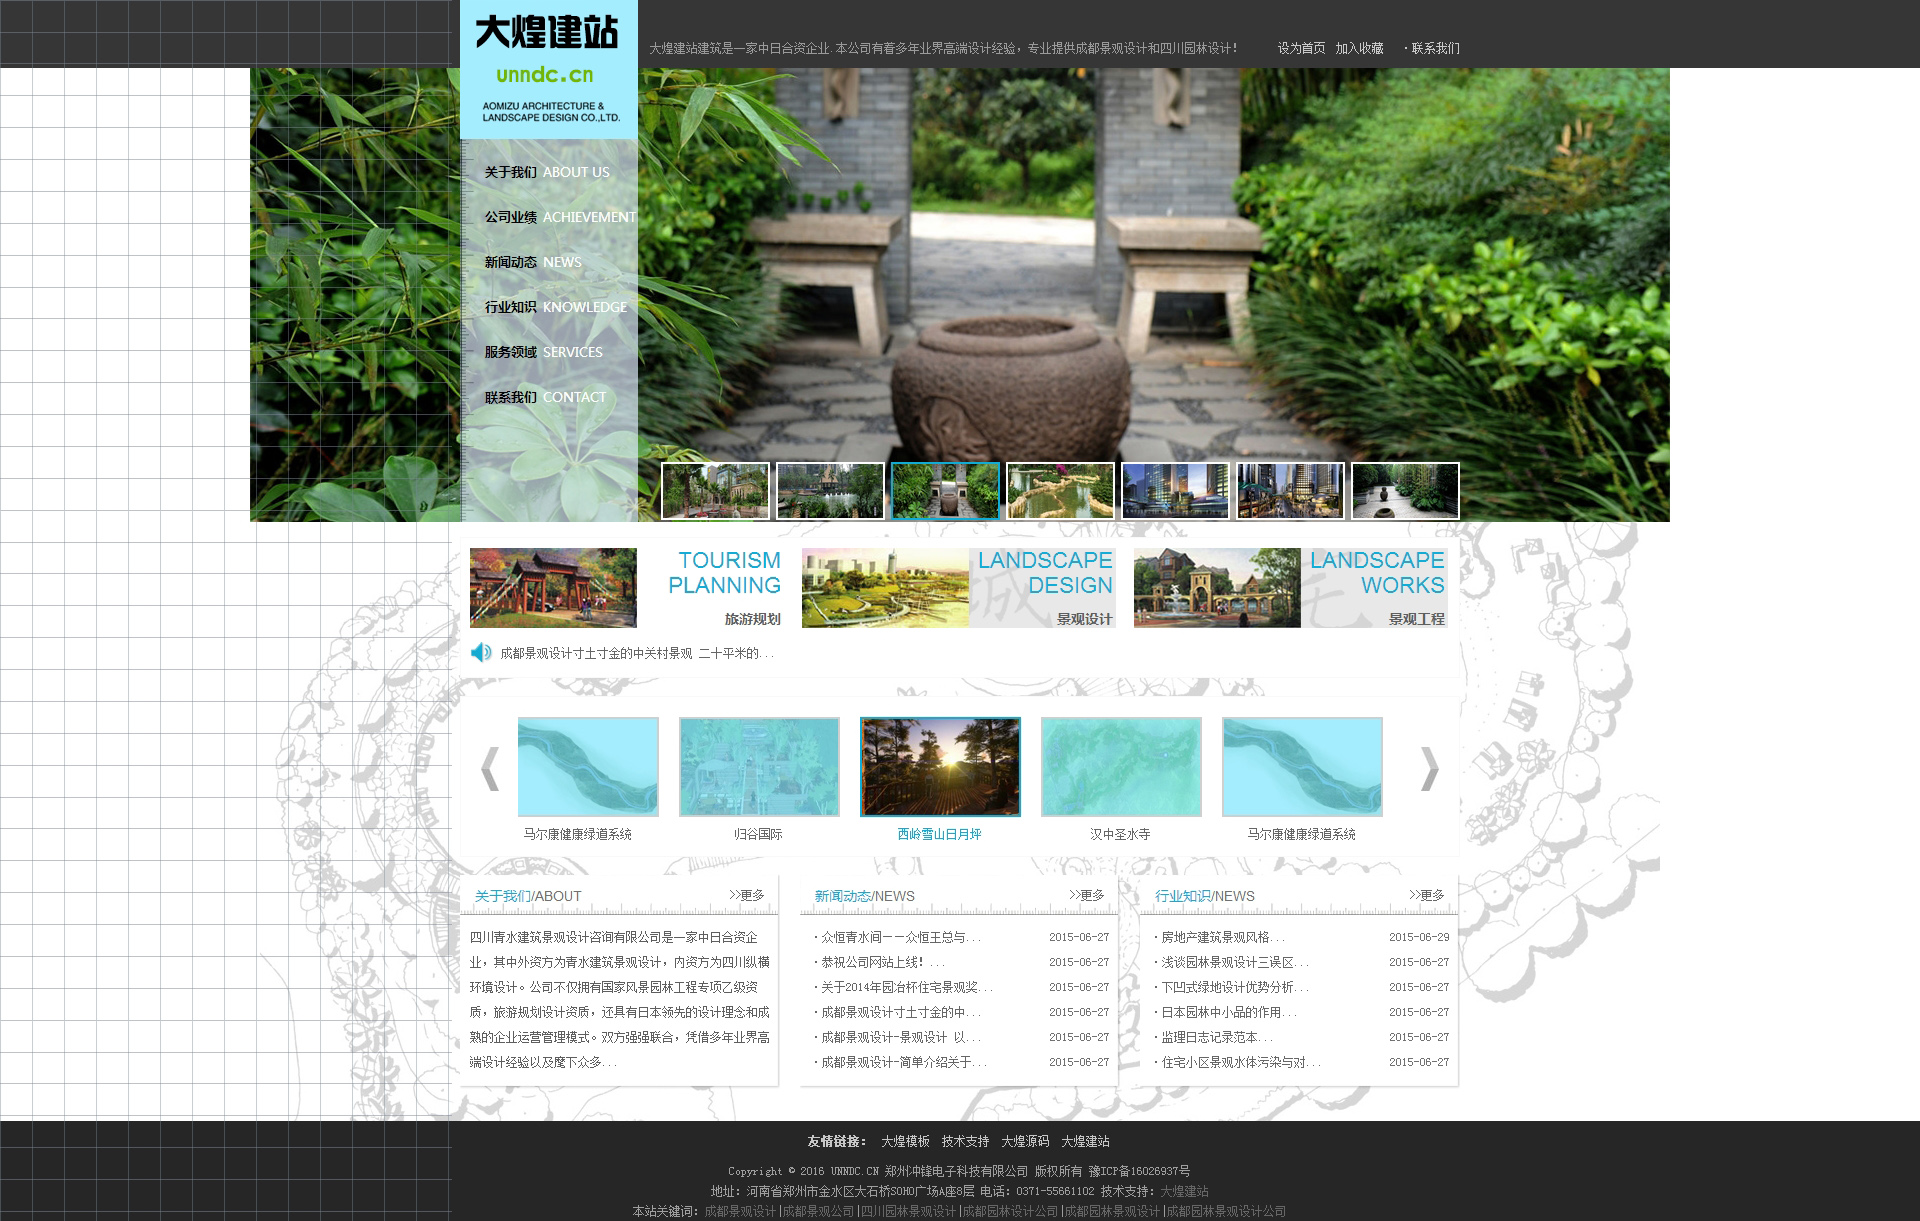Screen dimensions: 1920x1221
Task: Open the Tourism Planning banner
Action: point(626,588)
